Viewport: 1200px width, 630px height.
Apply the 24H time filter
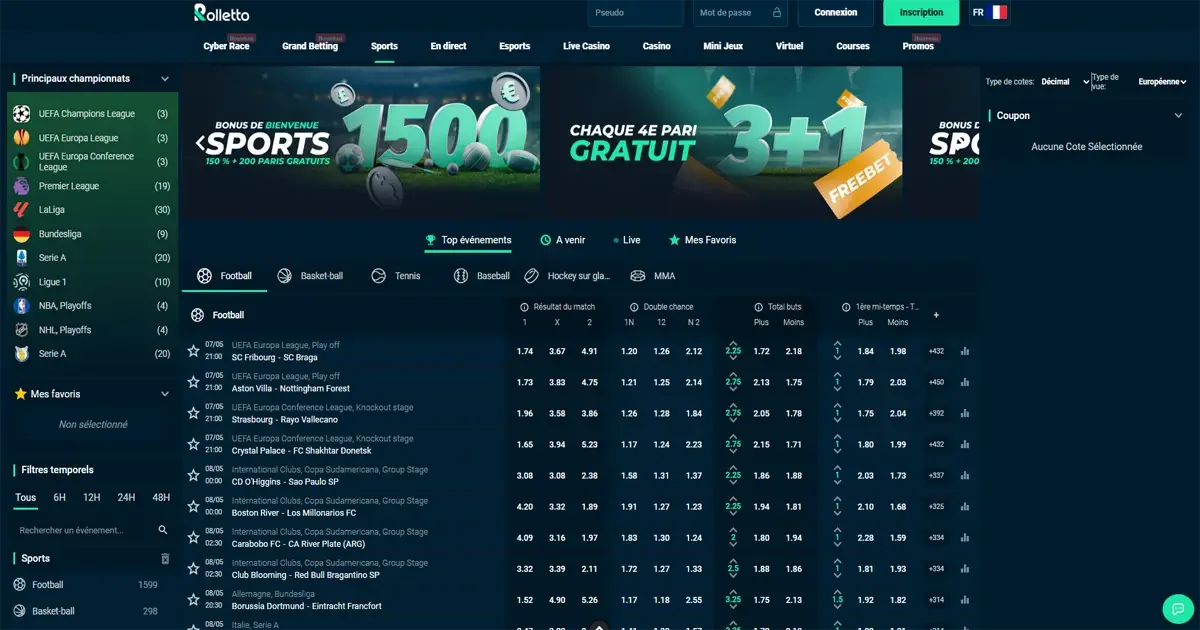(x=126, y=497)
